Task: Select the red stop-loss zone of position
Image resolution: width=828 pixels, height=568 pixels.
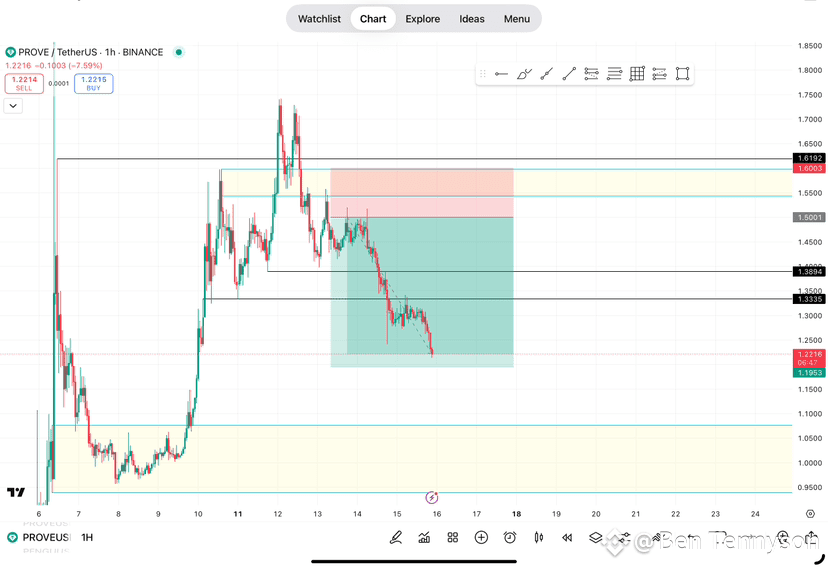Action: 422,193
